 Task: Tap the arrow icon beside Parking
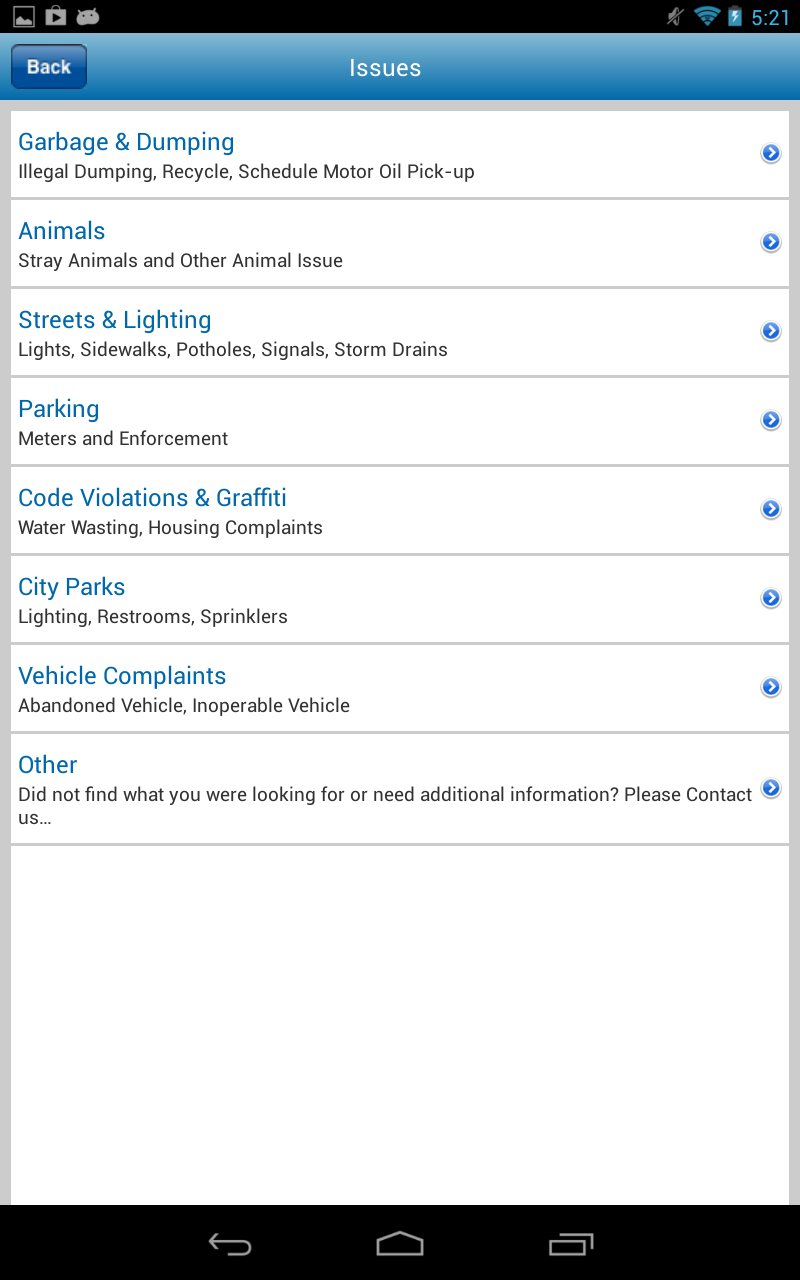770,420
